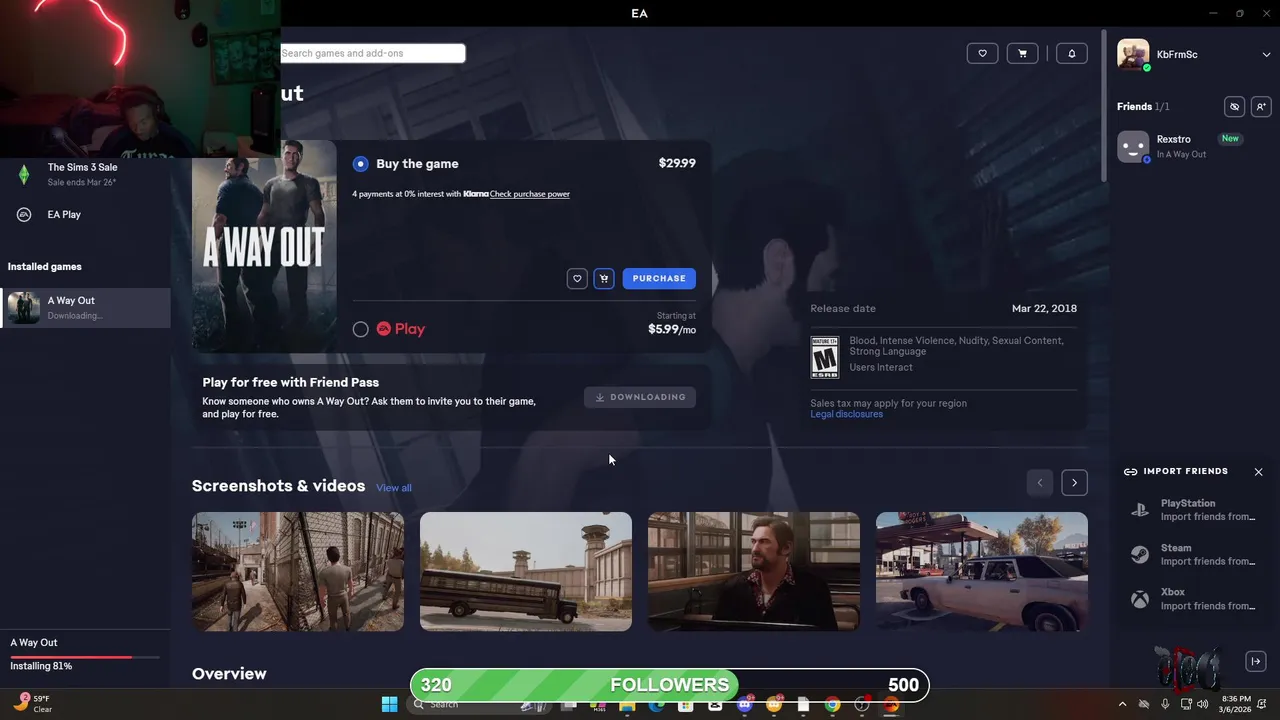Import friends from Steam
The height and width of the screenshot is (720, 1280).
point(1192,555)
